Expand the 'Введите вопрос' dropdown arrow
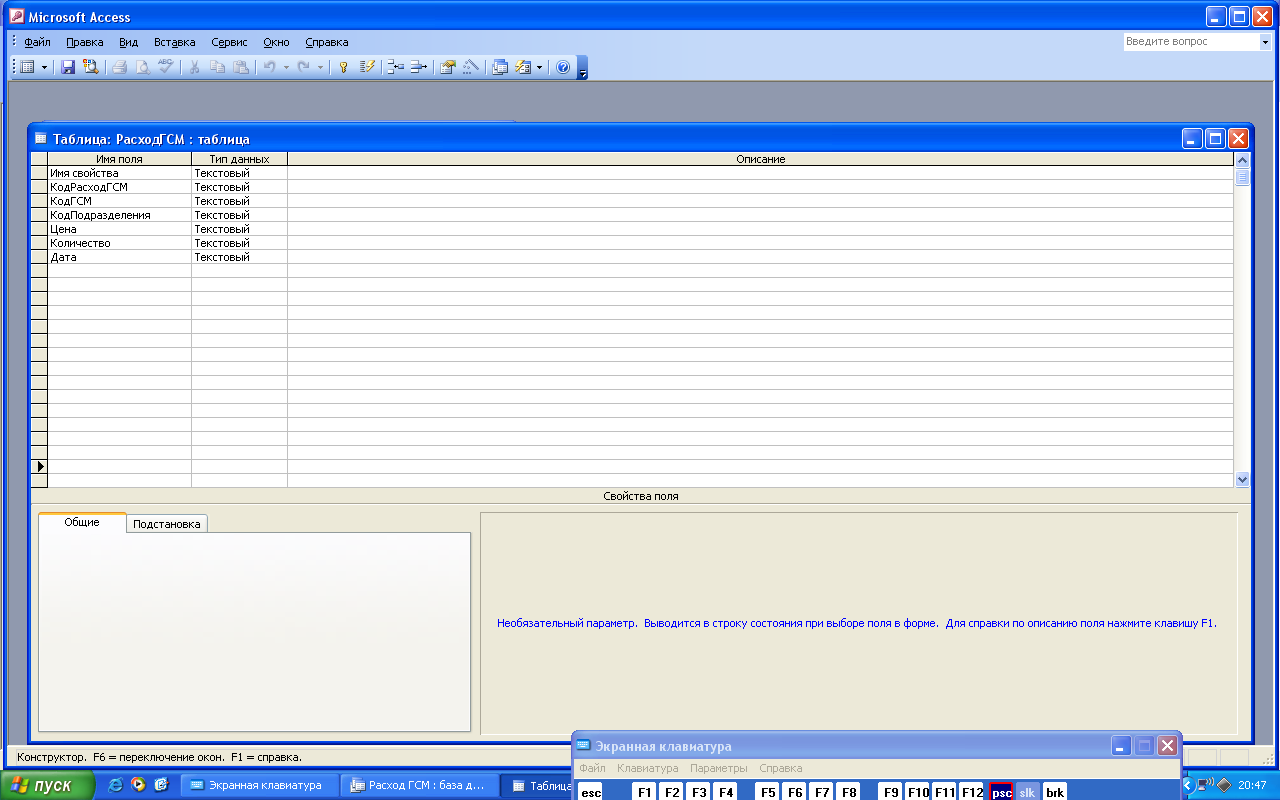Screen dimensions: 1280x800 1265,42
